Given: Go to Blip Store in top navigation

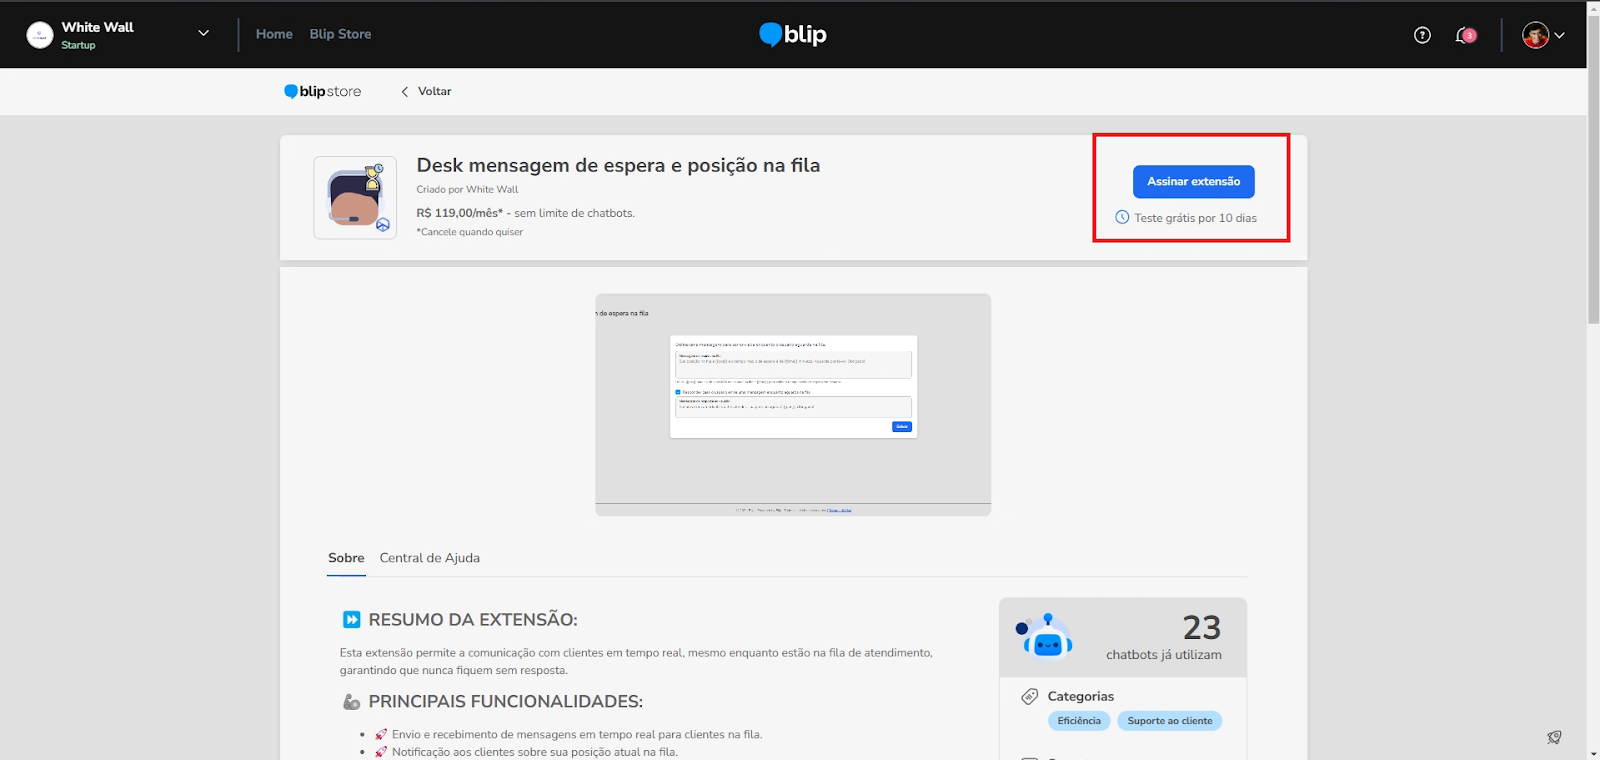Looking at the screenshot, I should 340,34.
